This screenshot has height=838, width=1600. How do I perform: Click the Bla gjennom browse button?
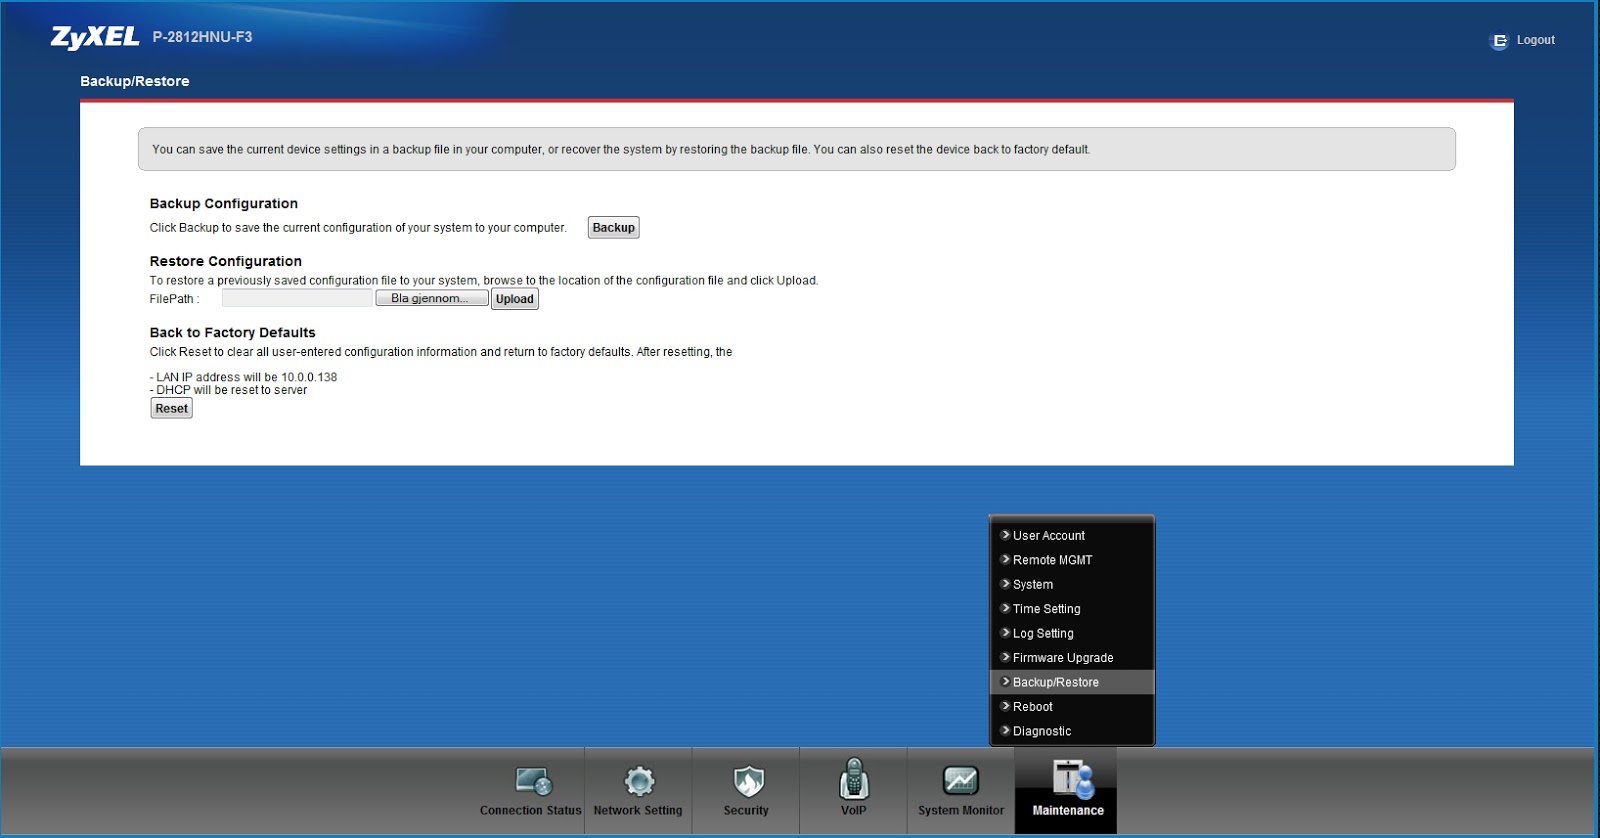pyautogui.click(x=432, y=298)
